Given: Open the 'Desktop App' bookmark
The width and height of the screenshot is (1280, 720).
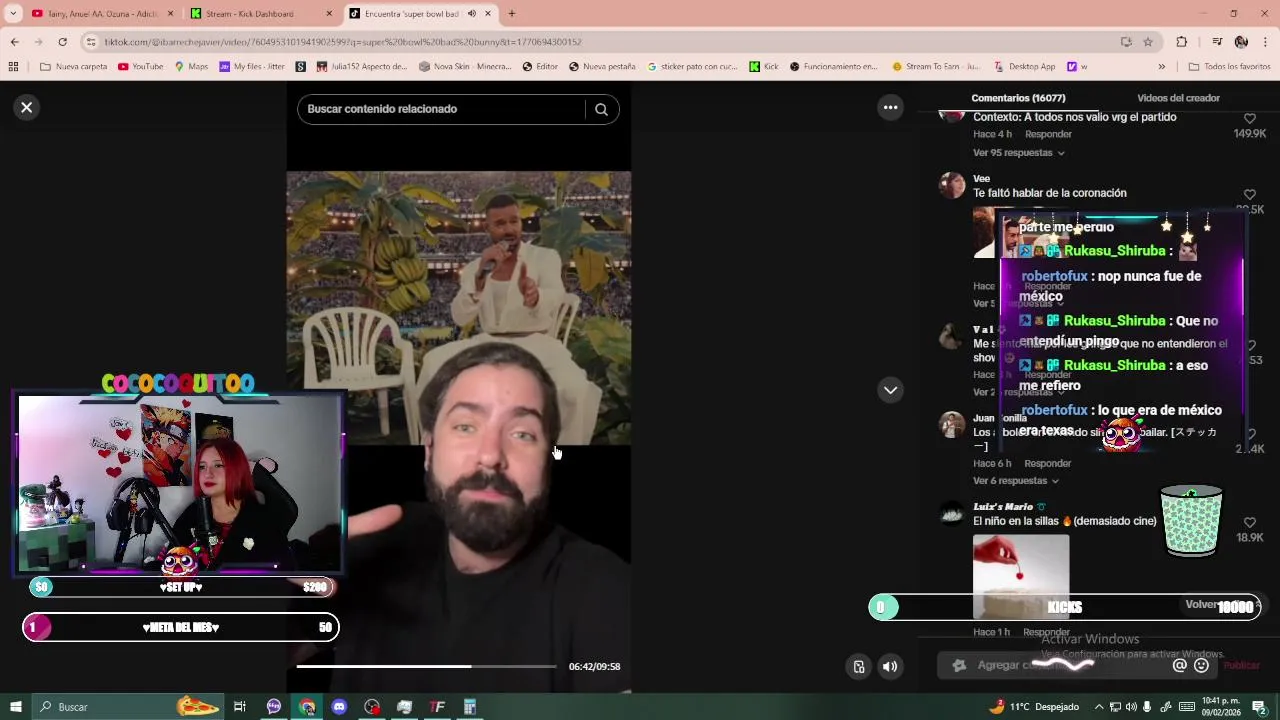Looking at the screenshot, I should [x=1025, y=67].
